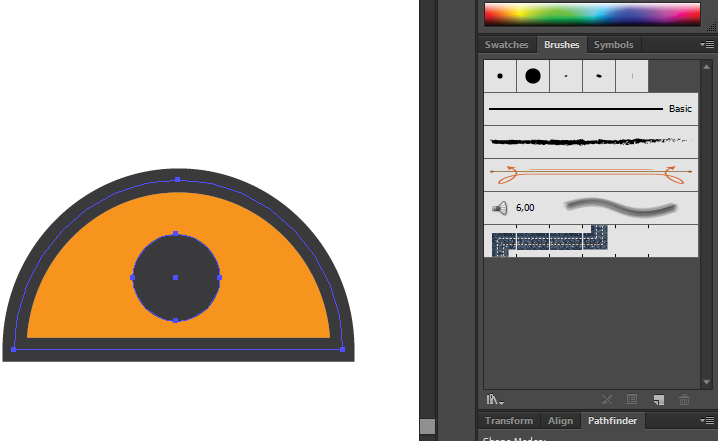Select the large round calligraphic brush

[533, 76]
